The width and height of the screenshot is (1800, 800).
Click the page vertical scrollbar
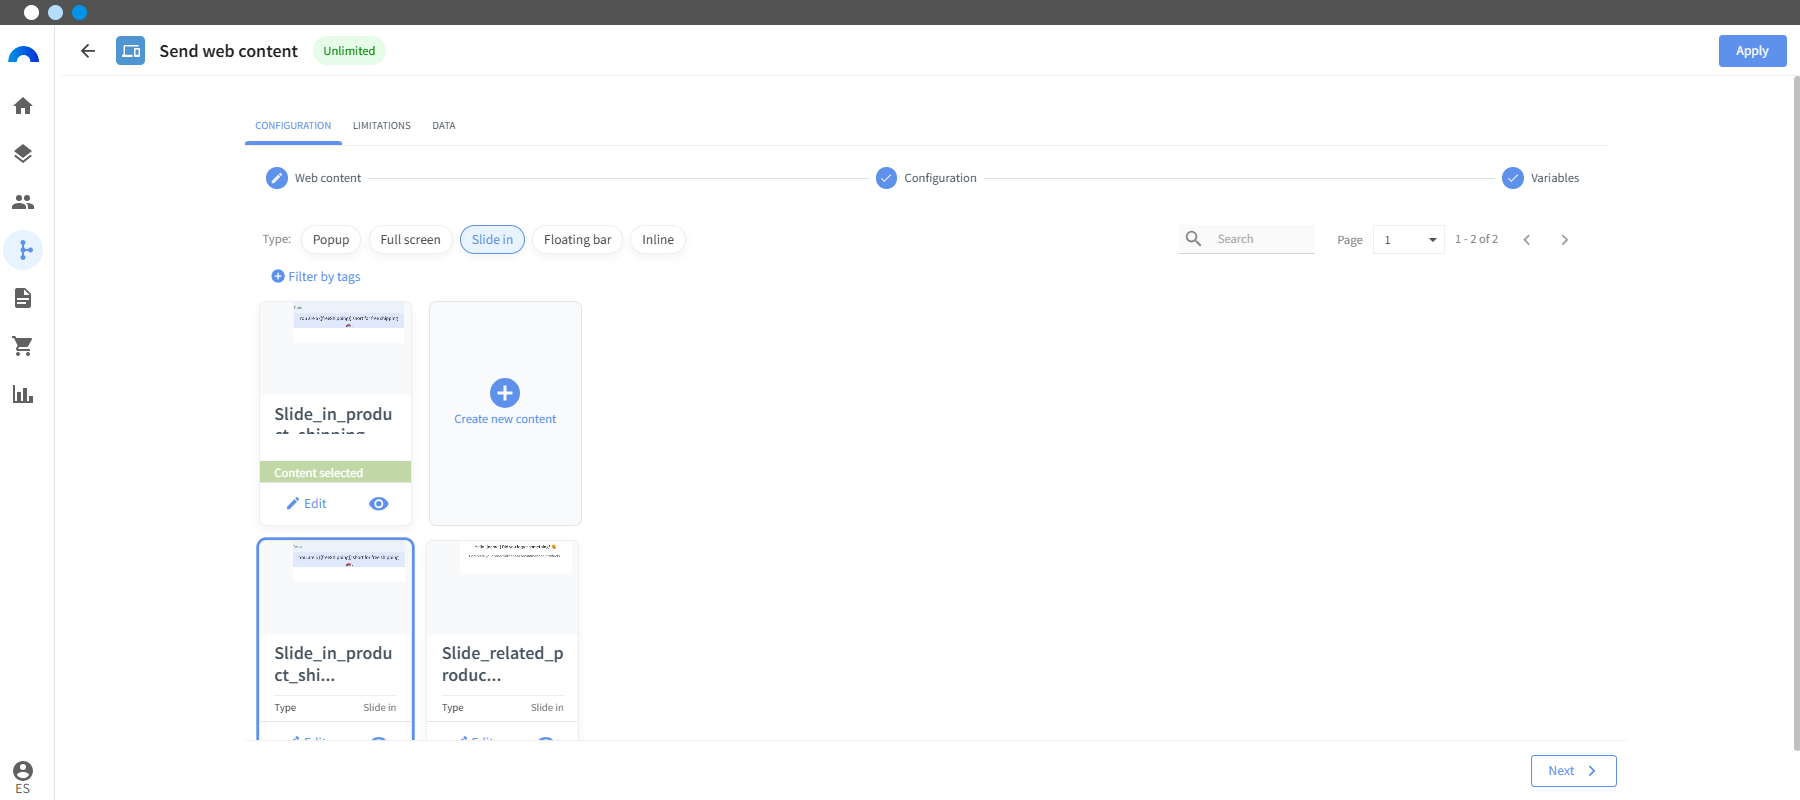[x=1796, y=413]
